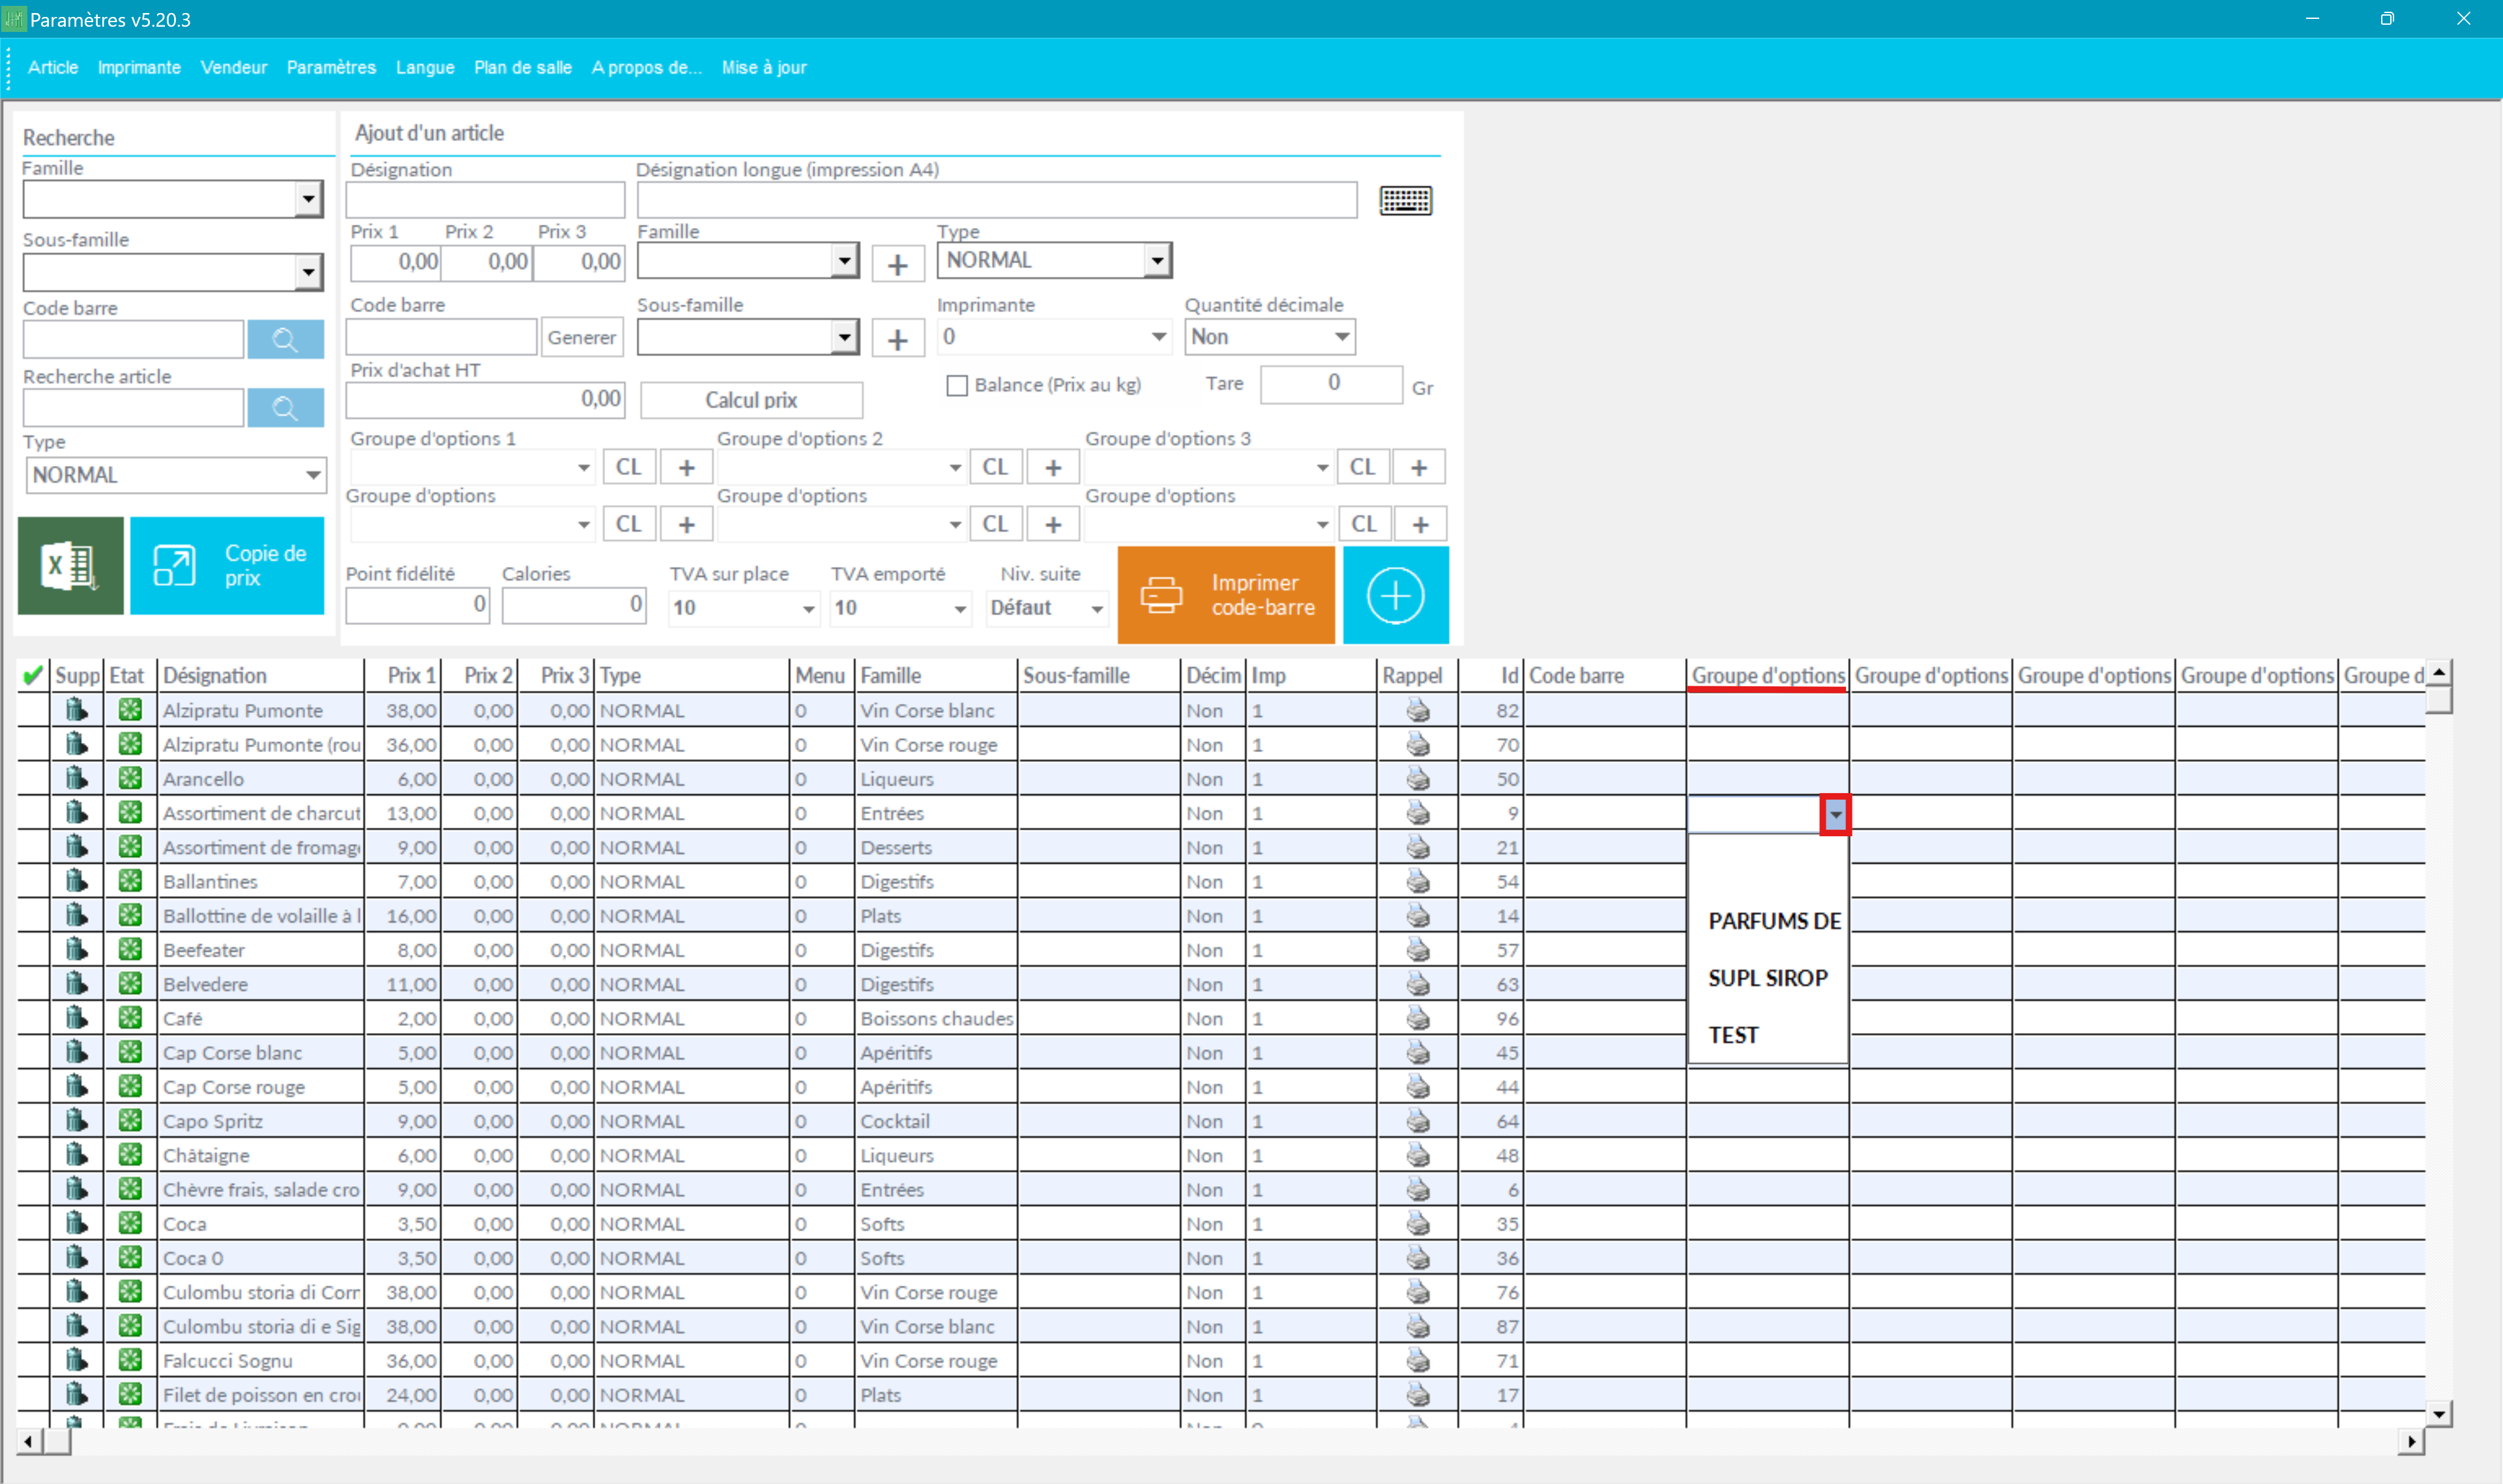Toggle the Balance (Prix au kg) checkbox
The width and height of the screenshot is (2503, 1484).
tap(957, 386)
